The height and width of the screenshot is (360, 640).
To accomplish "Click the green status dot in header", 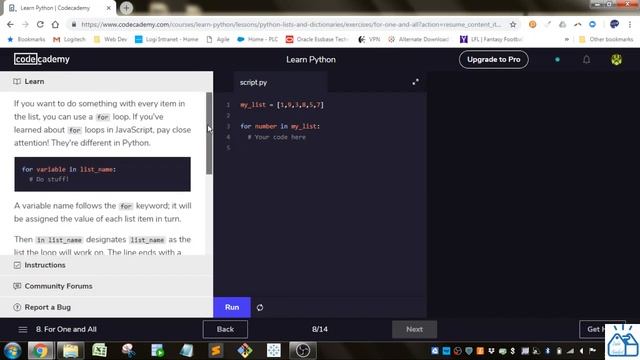I will click(x=557, y=60).
